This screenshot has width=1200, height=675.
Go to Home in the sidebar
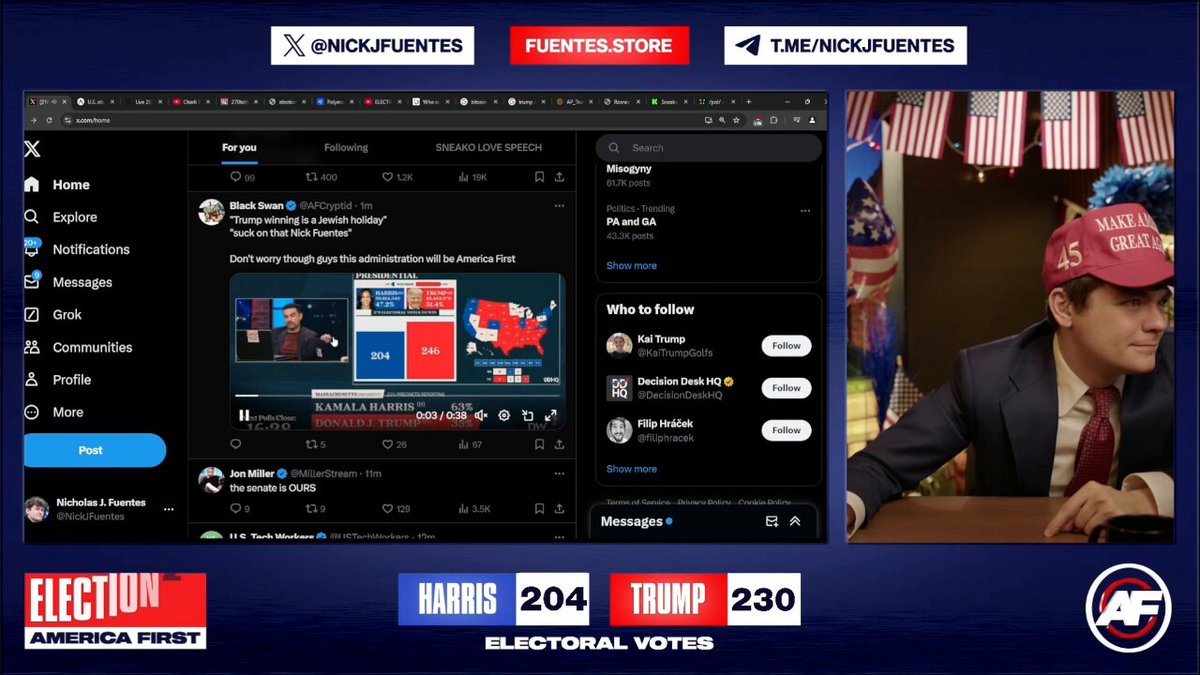coord(57,185)
